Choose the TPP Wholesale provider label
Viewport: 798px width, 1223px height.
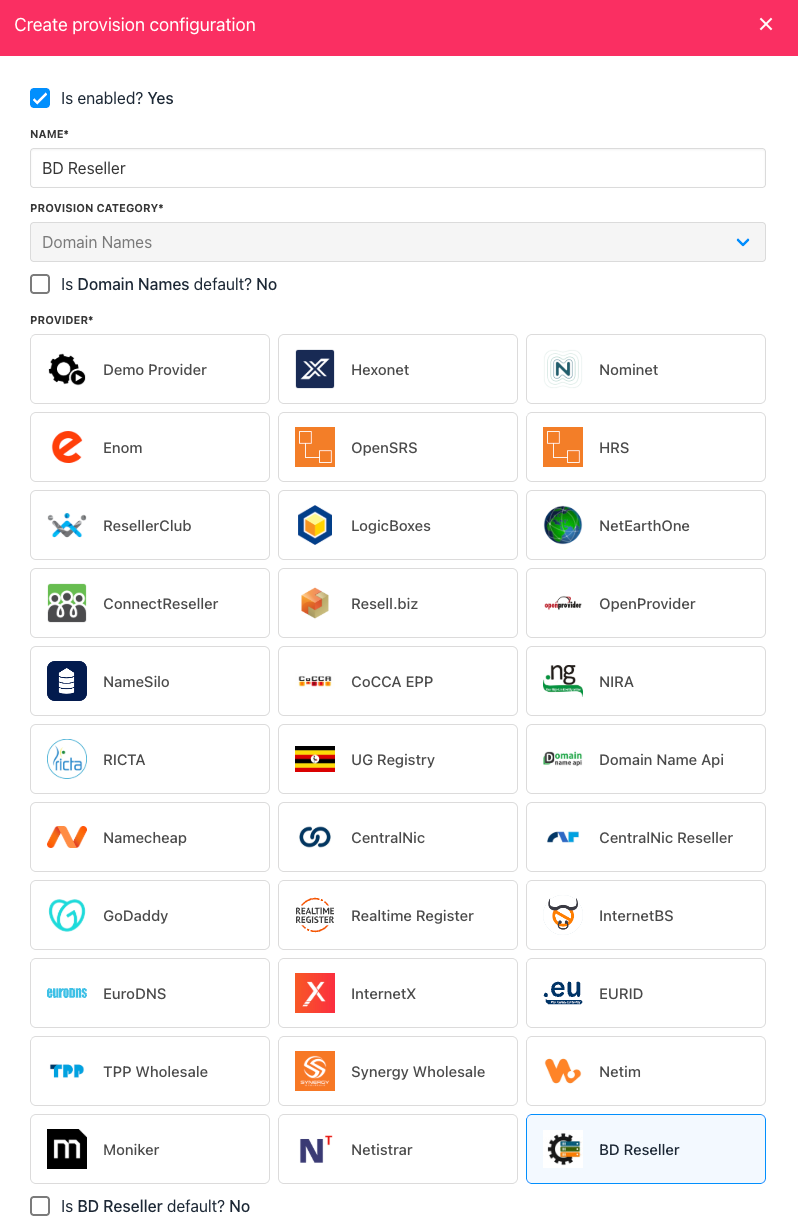[x=155, y=1072]
